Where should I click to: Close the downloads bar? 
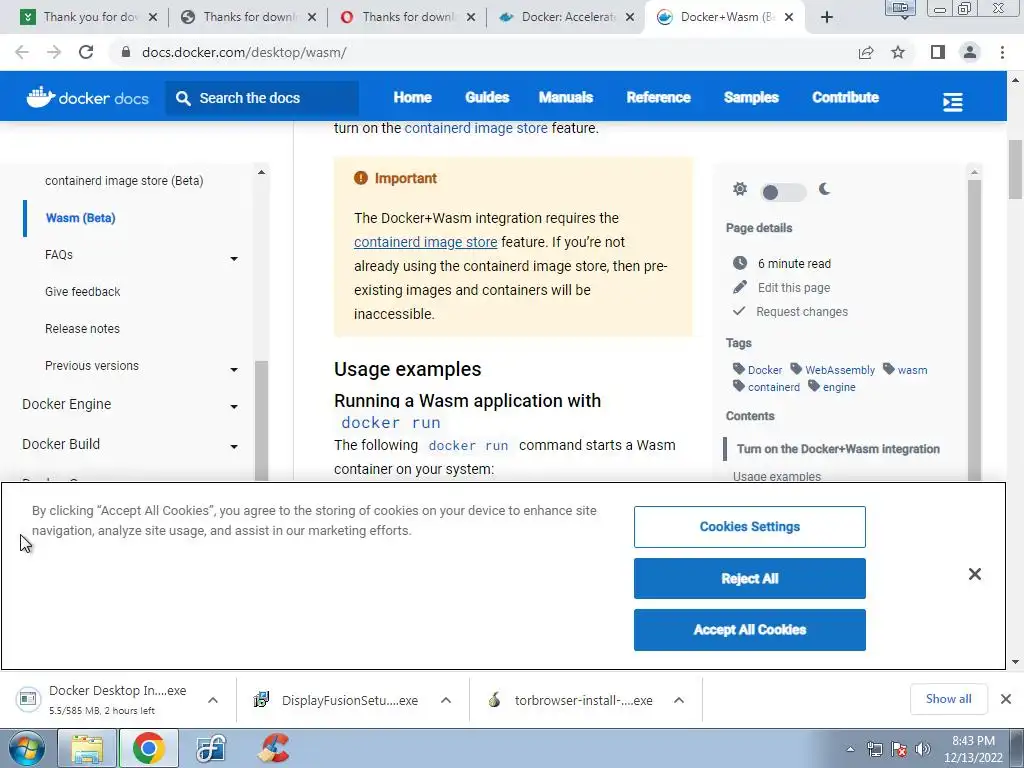[x=1006, y=699]
